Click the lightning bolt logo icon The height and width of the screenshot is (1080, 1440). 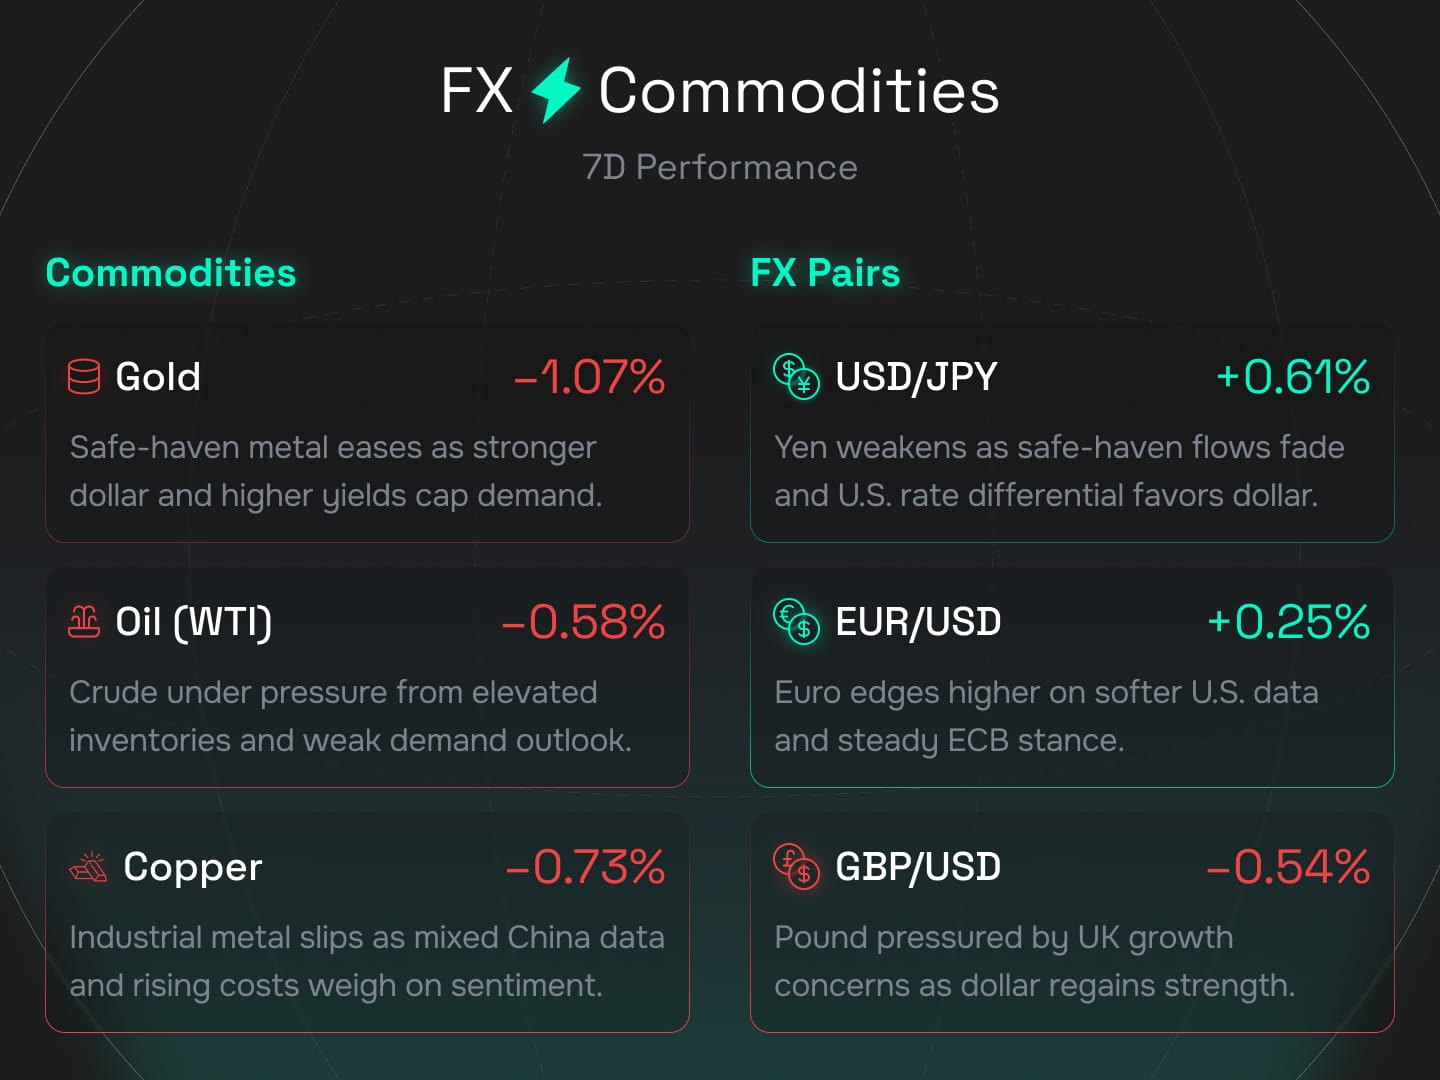[x=555, y=90]
